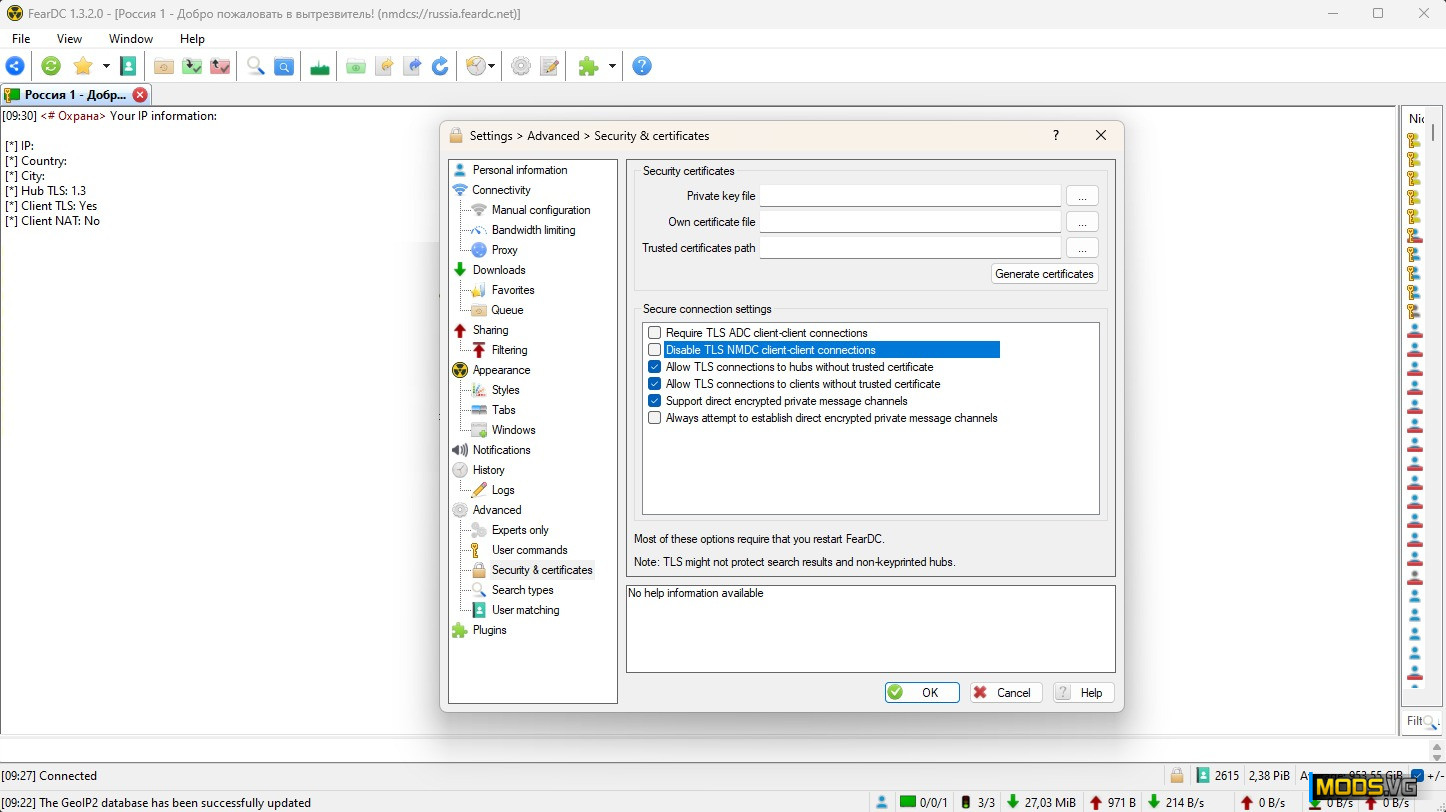This screenshot has height=812, width=1446.
Task: Open the dropdown arrow beside the clock icon
Action: tap(492, 66)
